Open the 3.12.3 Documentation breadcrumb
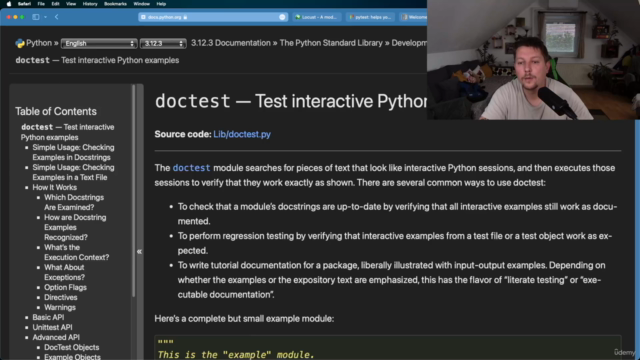The width and height of the screenshot is (640, 360). pos(231,43)
